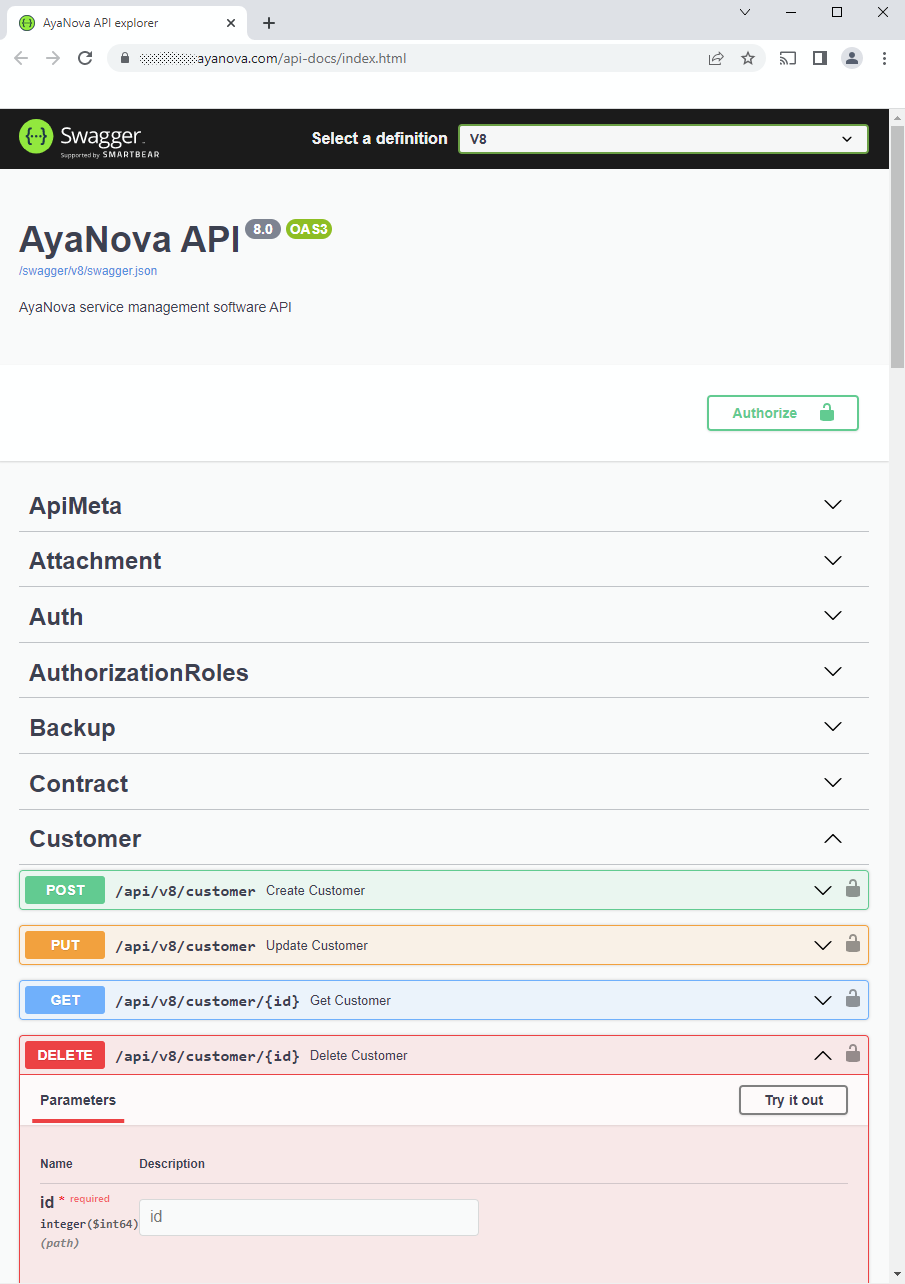
Task: Open the /swagger/v8/swagger.json link
Action: click(x=88, y=270)
